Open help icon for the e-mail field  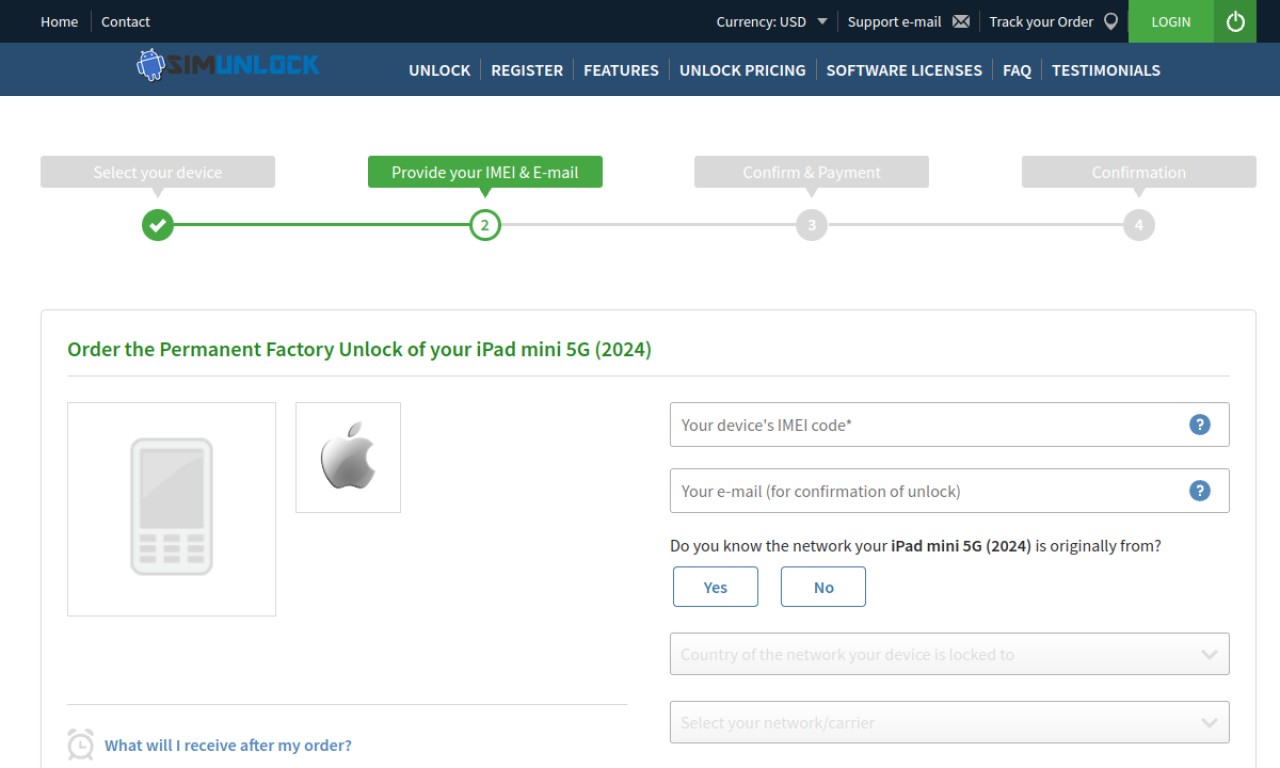(x=1200, y=490)
